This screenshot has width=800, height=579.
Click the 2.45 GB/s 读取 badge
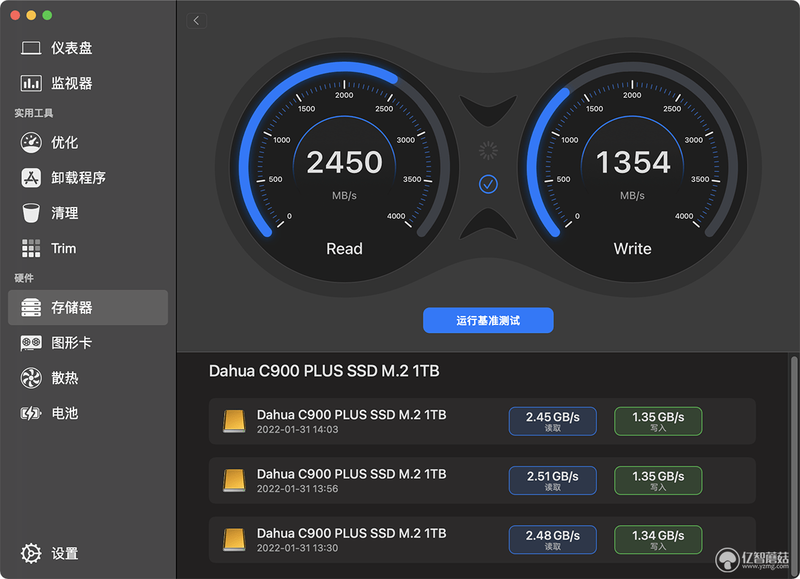tap(553, 421)
